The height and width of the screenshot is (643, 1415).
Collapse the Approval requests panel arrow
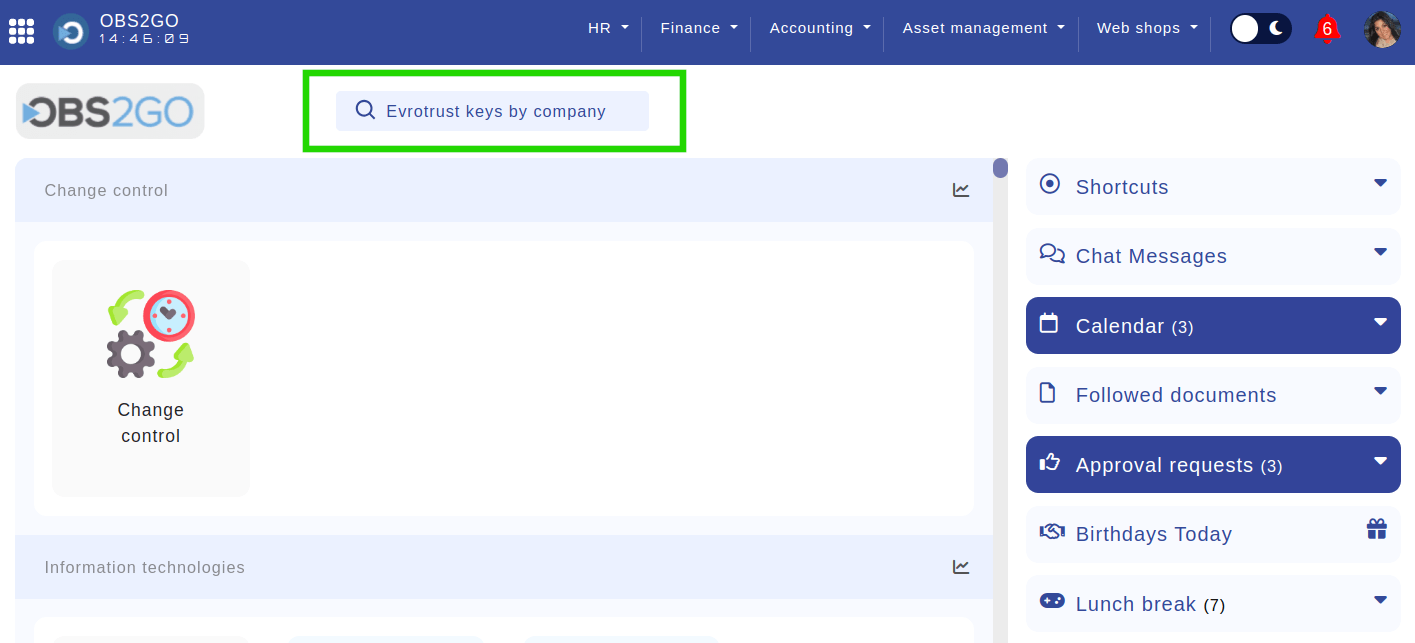coord(1380,461)
